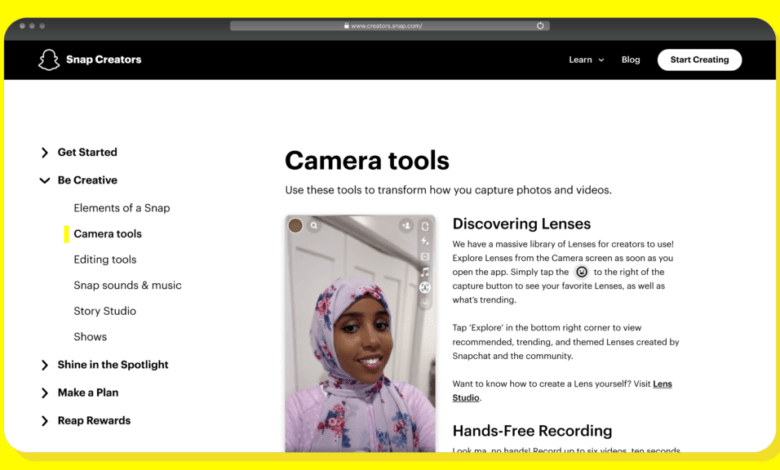Follow the Lens Studio link
Image resolution: width=780 pixels, height=470 pixels.
tap(466, 397)
